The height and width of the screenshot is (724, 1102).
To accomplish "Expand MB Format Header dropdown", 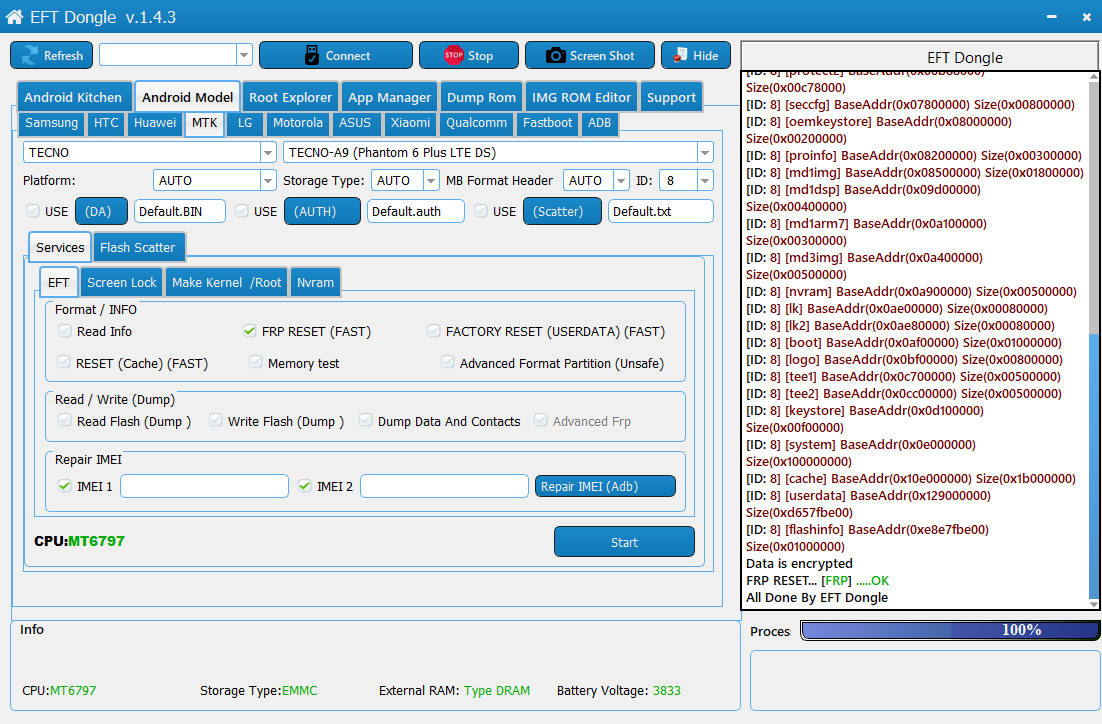I will tap(621, 181).
